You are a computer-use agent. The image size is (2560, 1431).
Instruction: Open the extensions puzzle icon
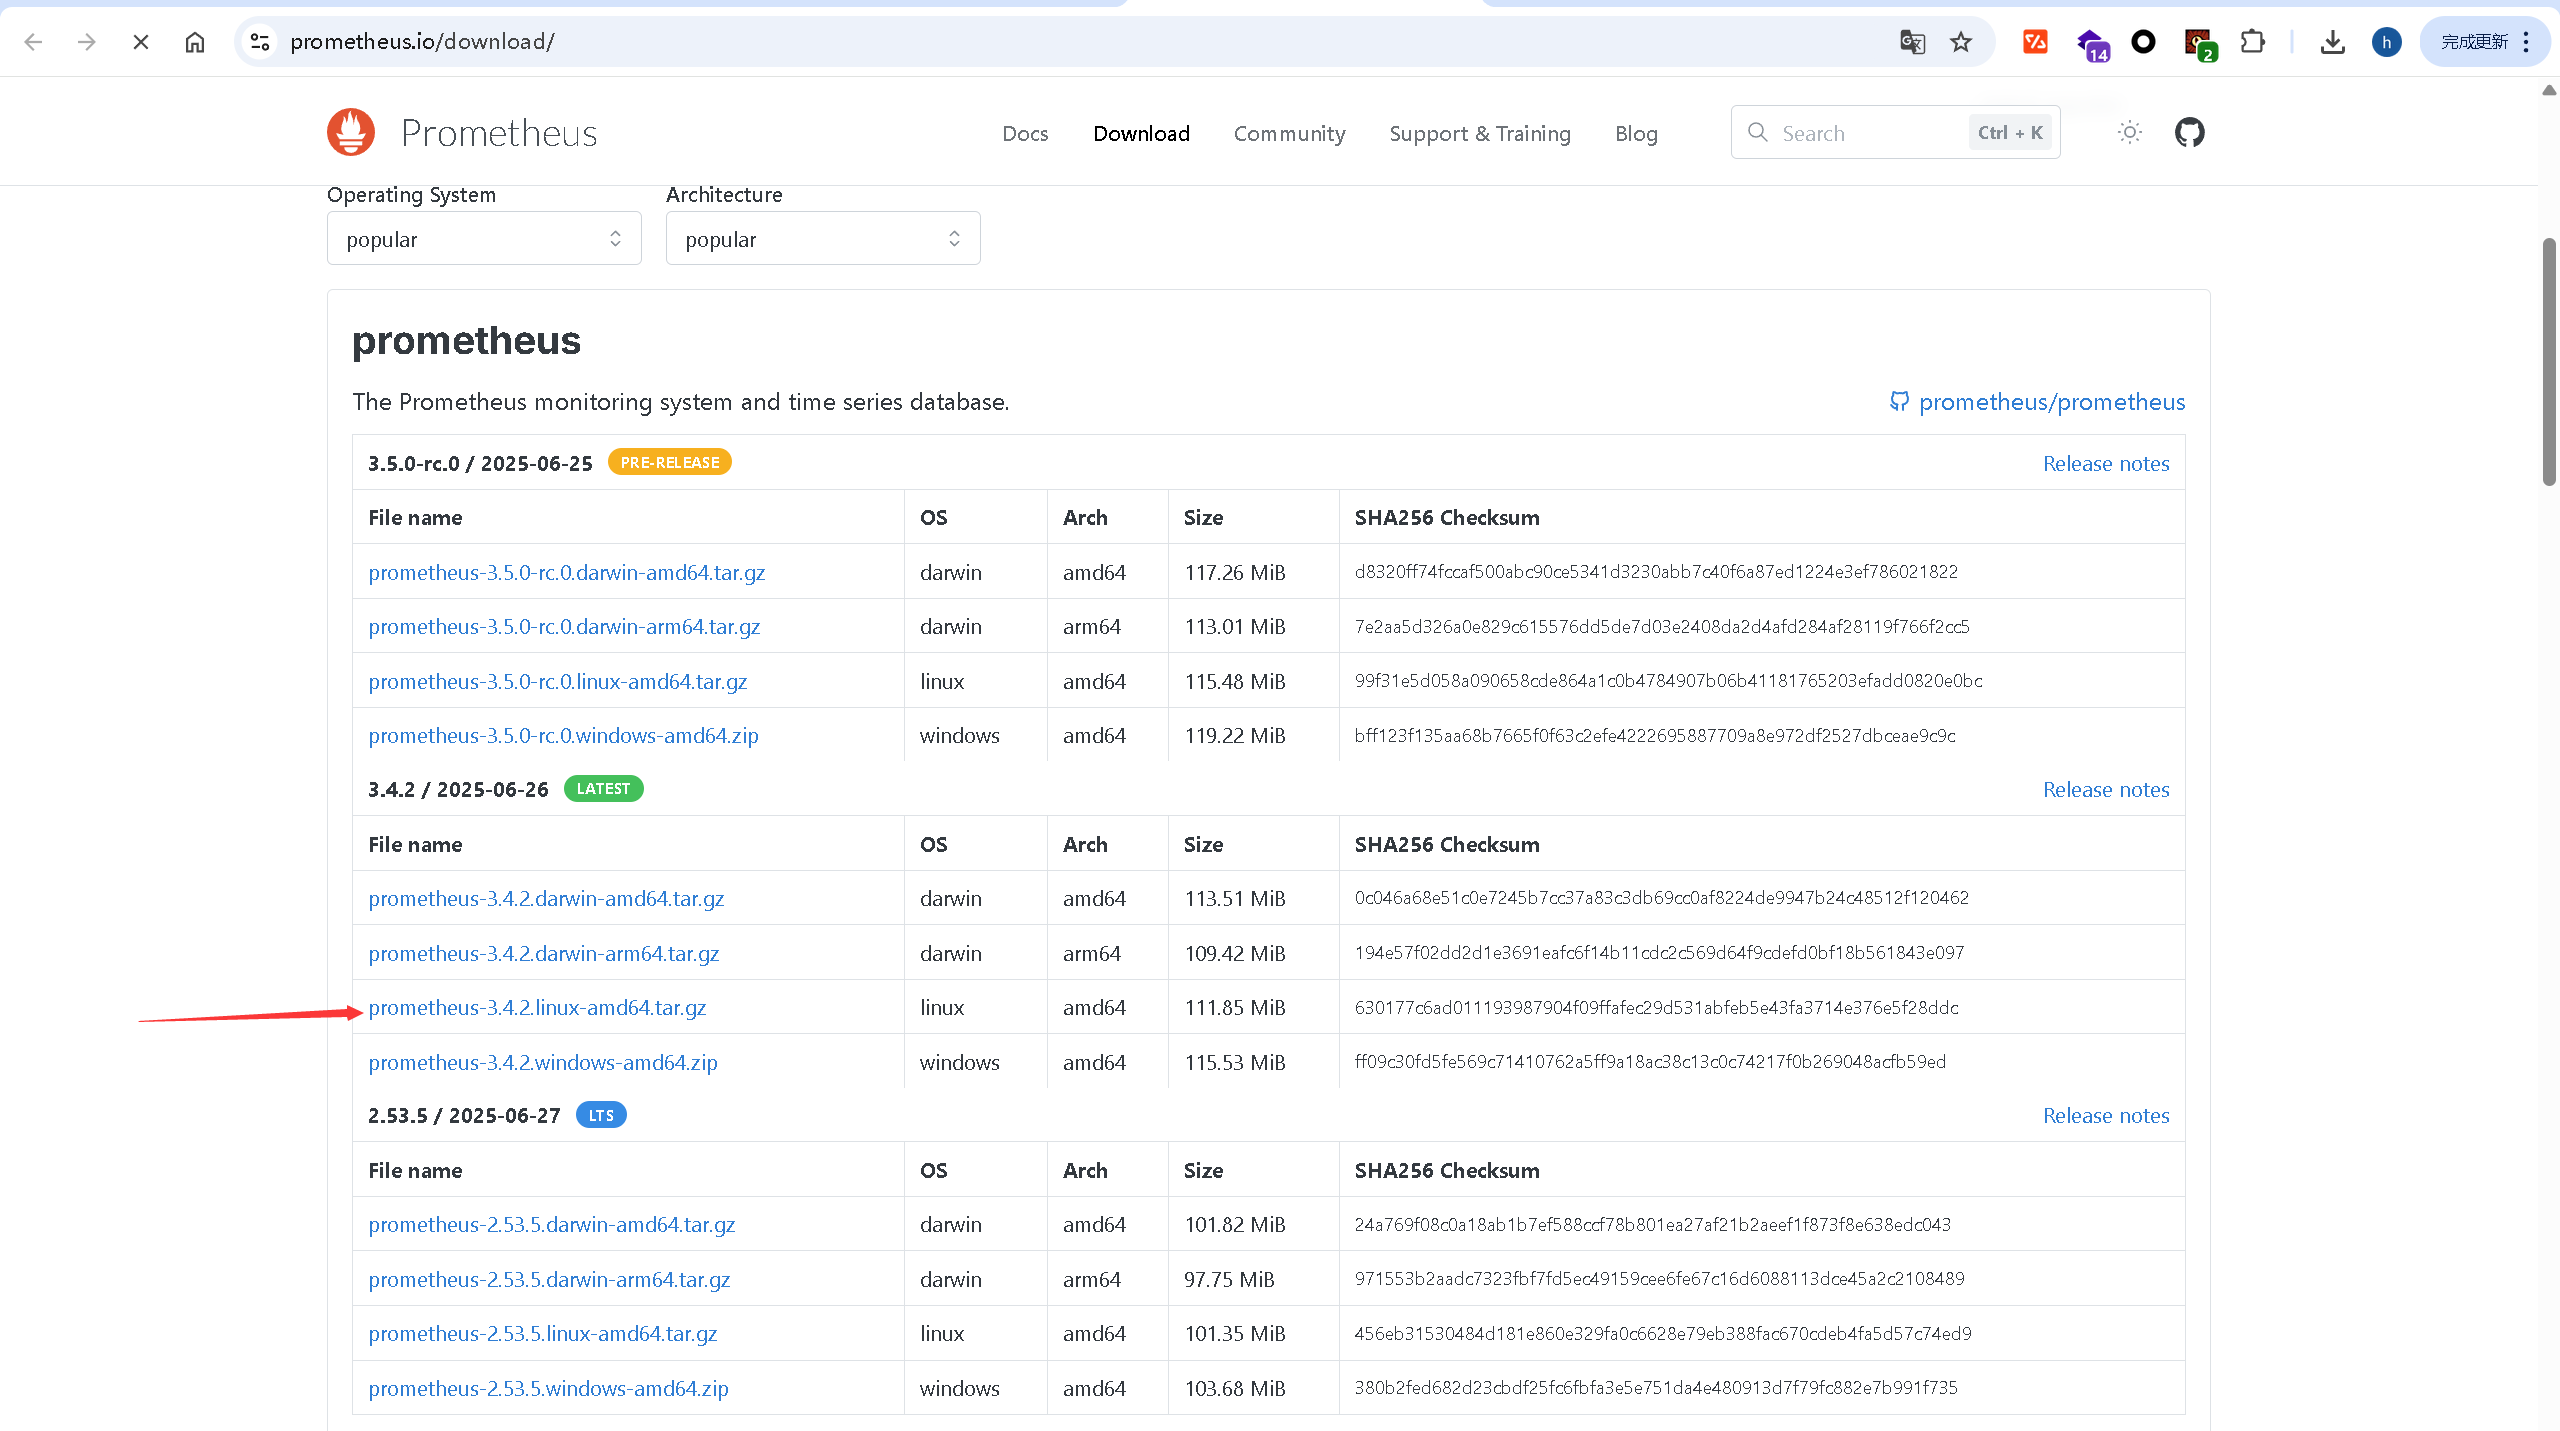click(2252, 42)
